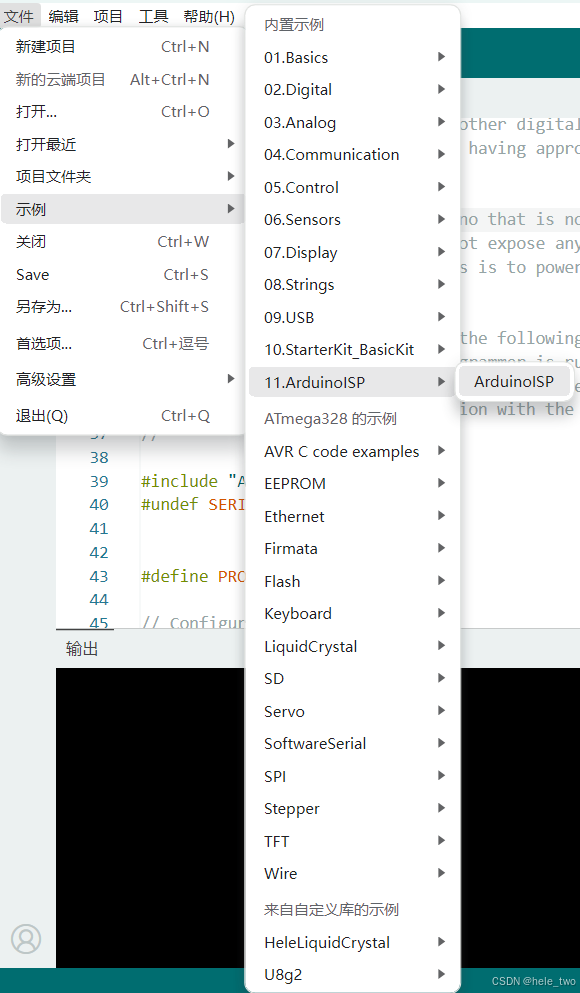Expand 06.Sensors examples
This screenshot has width=580, height=993.
[x=353, y=220]
